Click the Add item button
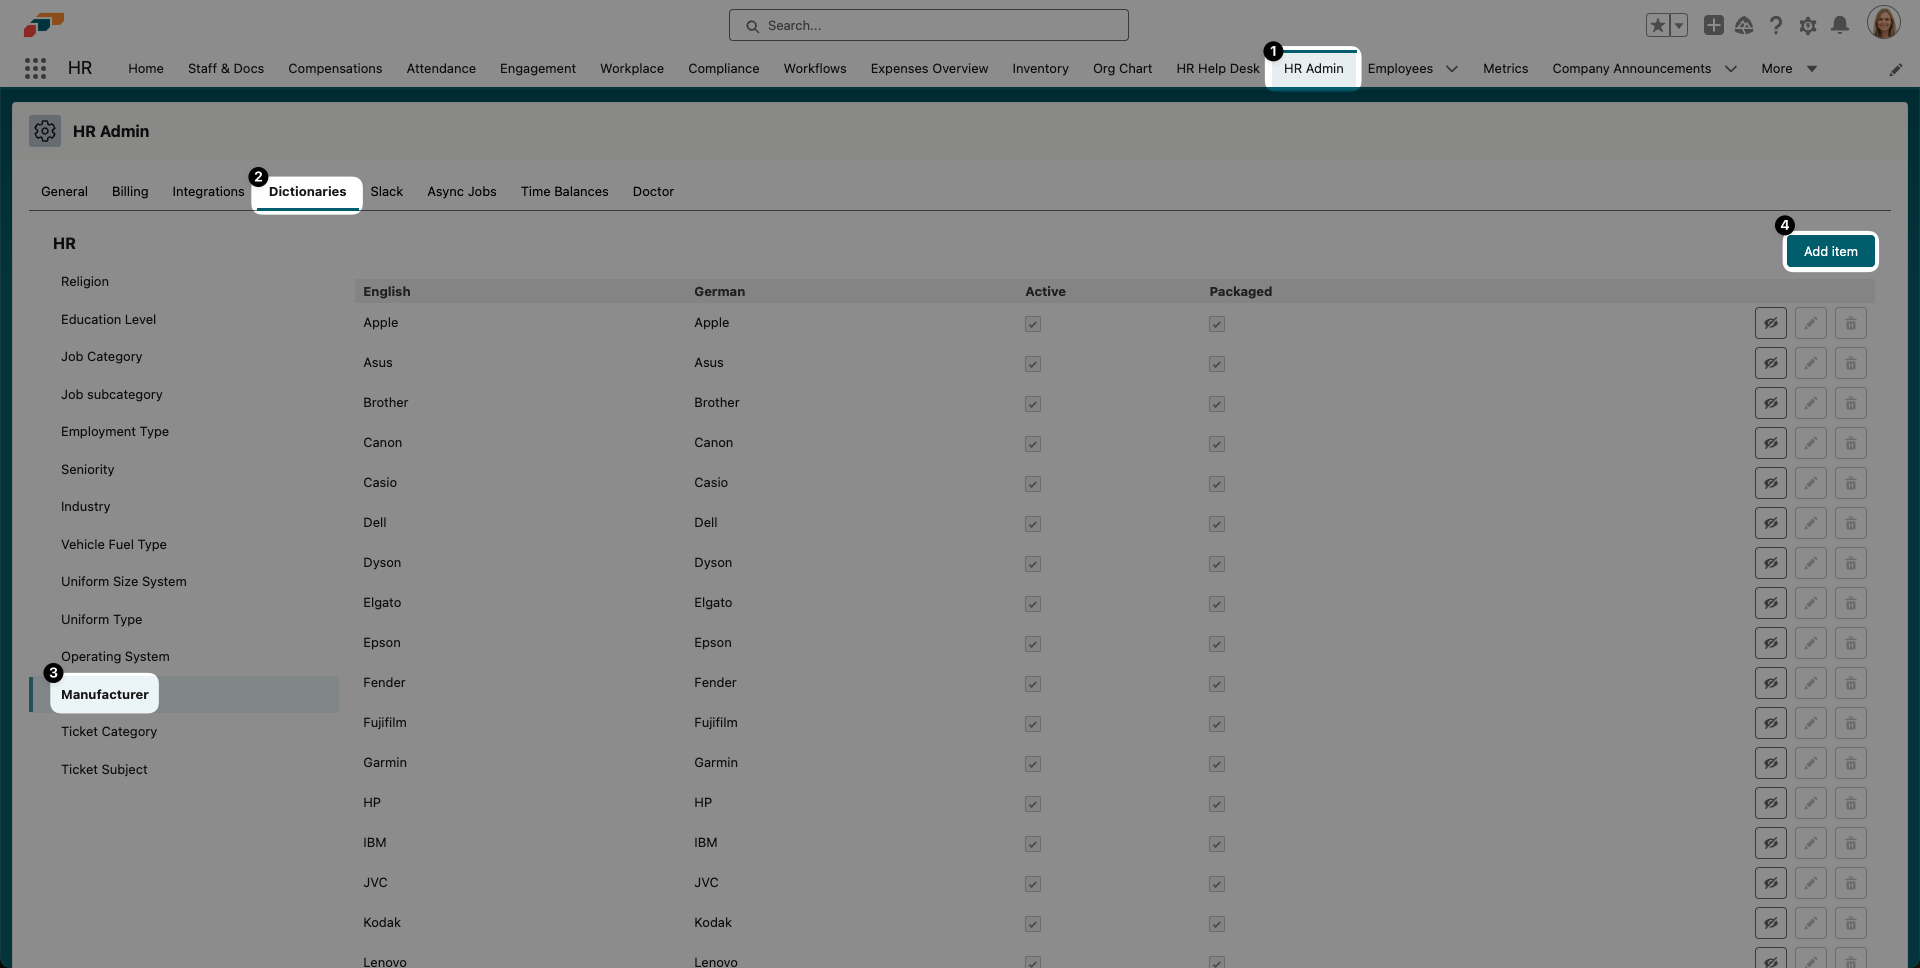The height and width of the screenshot is (968, 1920). [1830, 251]
